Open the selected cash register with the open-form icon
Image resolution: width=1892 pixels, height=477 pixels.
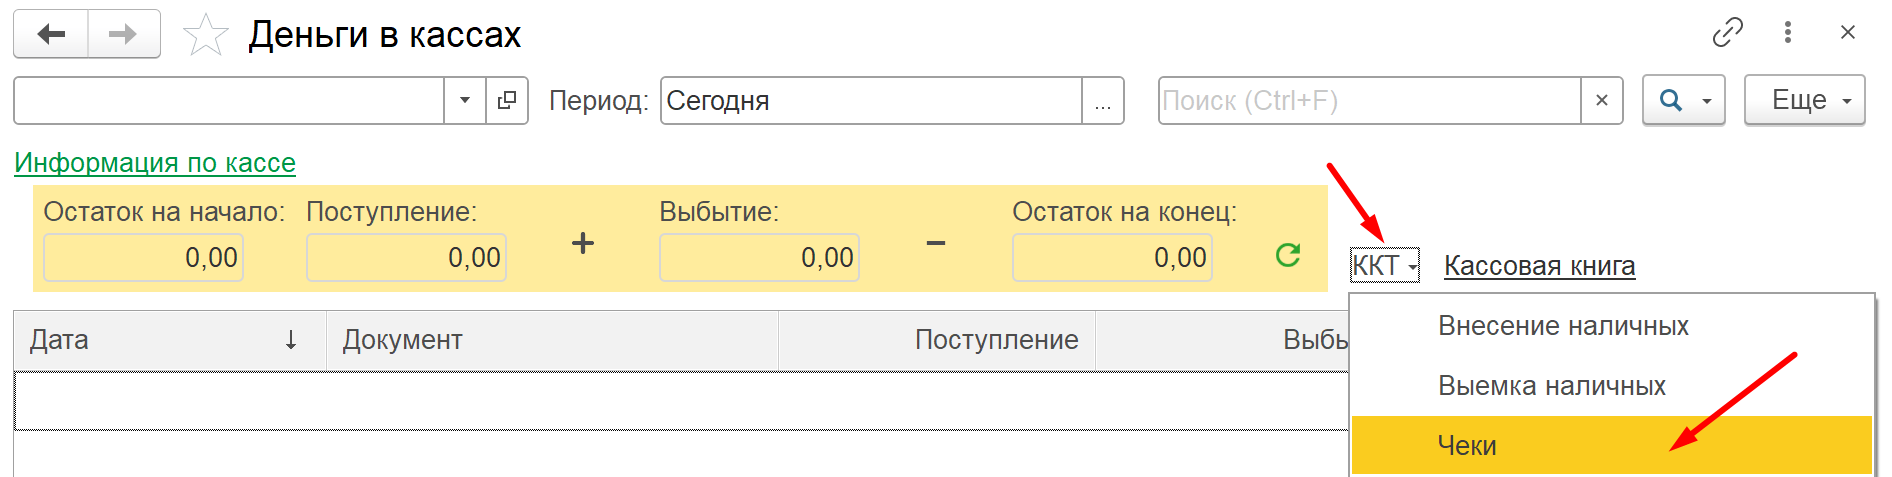pyautogui.click(x=507, y=101)
